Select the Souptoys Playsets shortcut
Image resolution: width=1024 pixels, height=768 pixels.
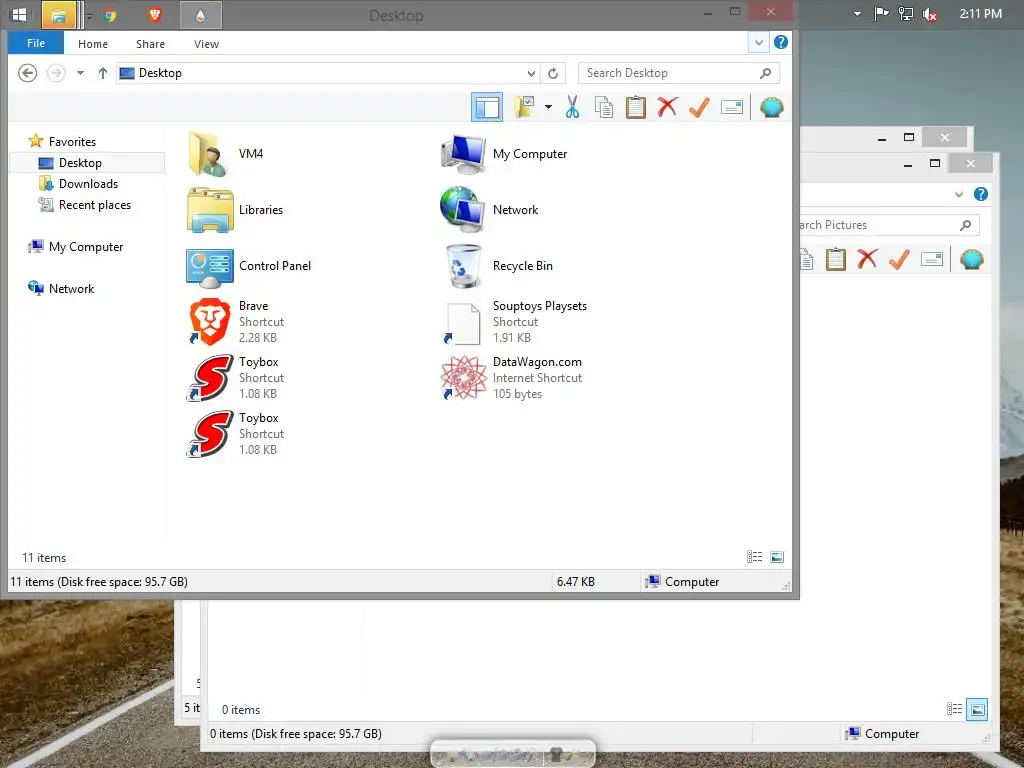513,321
